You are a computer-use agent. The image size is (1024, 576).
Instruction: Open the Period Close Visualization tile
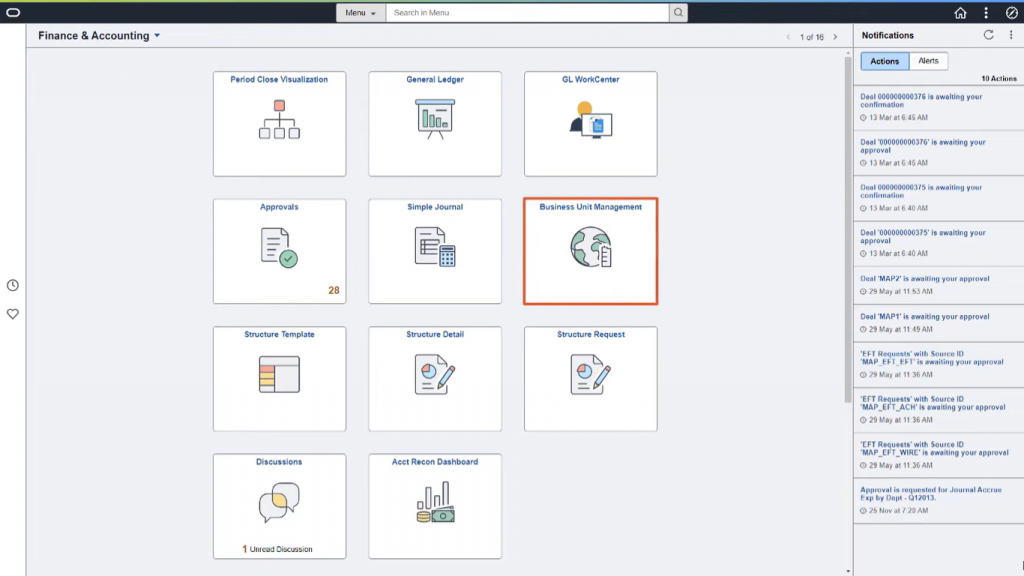pos(280,124)
